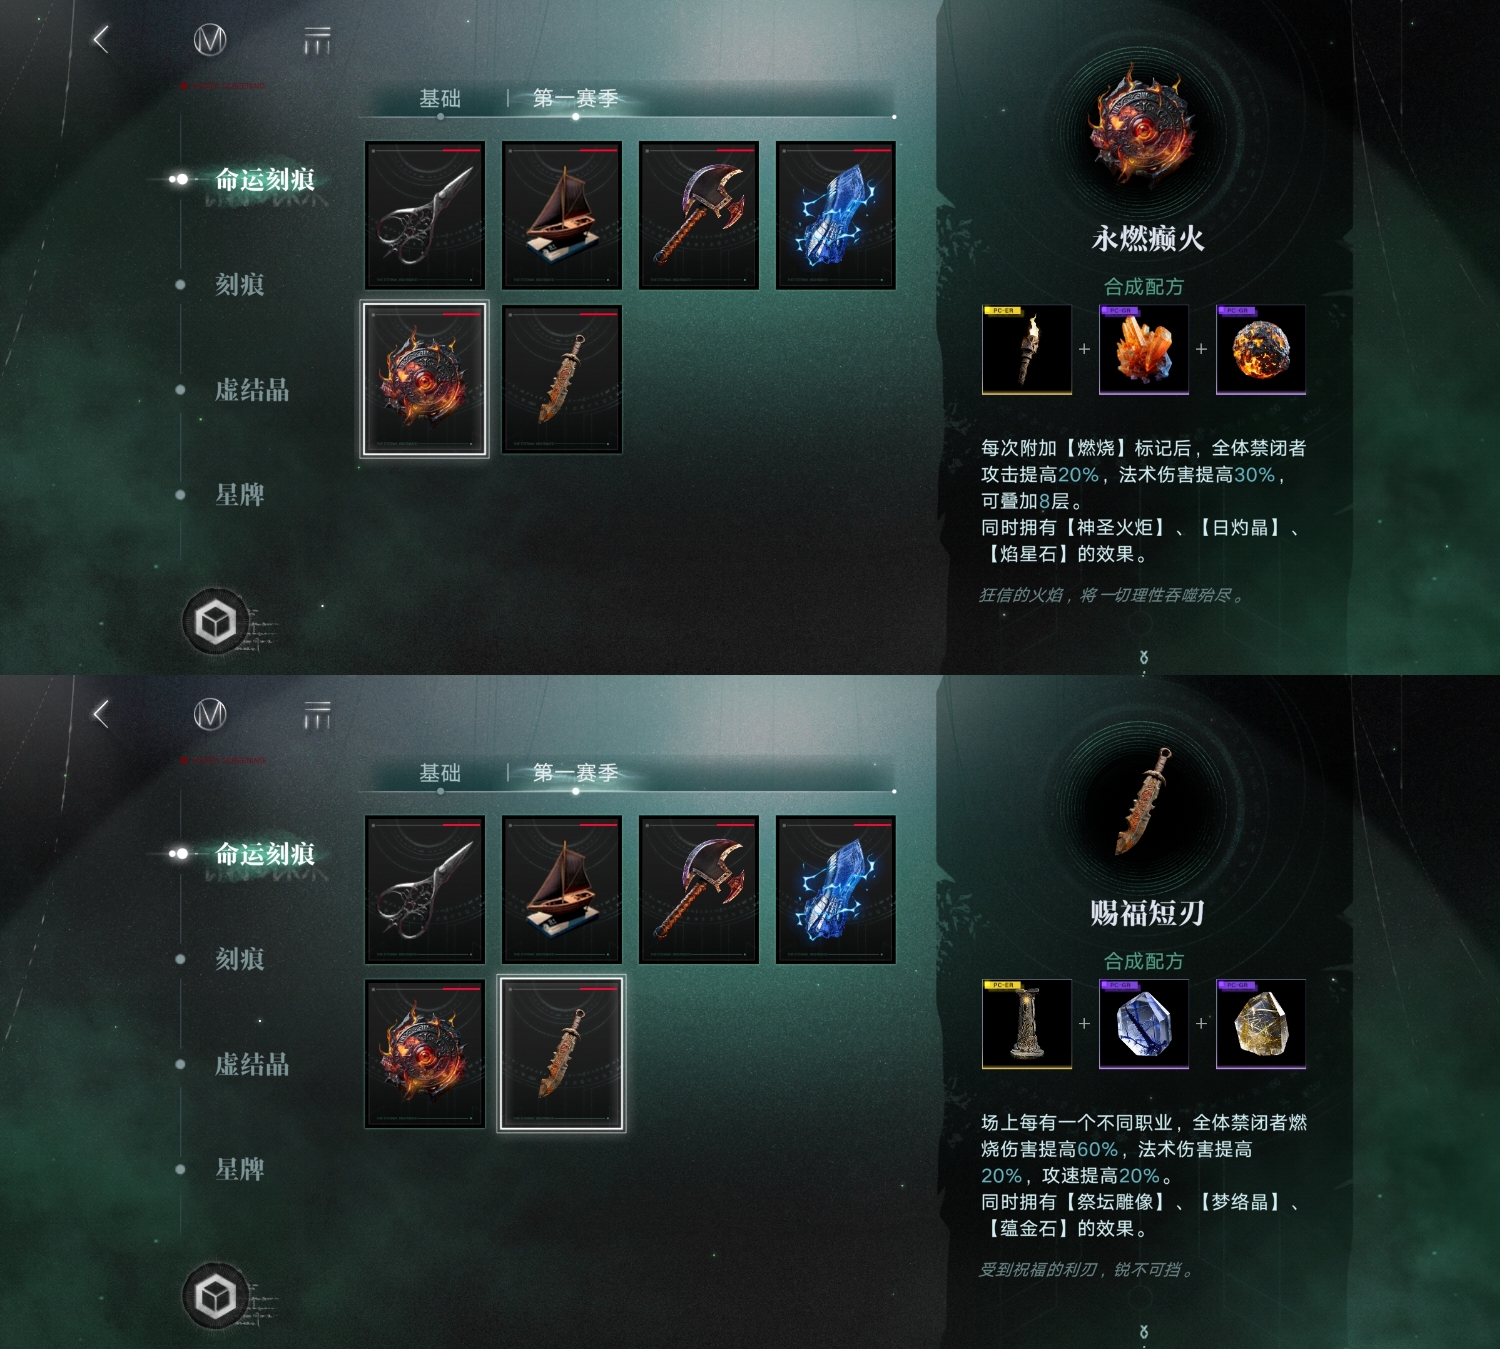Click the orange 日灼晶 crystal ingredient icon
Screen dimensions: 1500x1349
point(1144,349)
